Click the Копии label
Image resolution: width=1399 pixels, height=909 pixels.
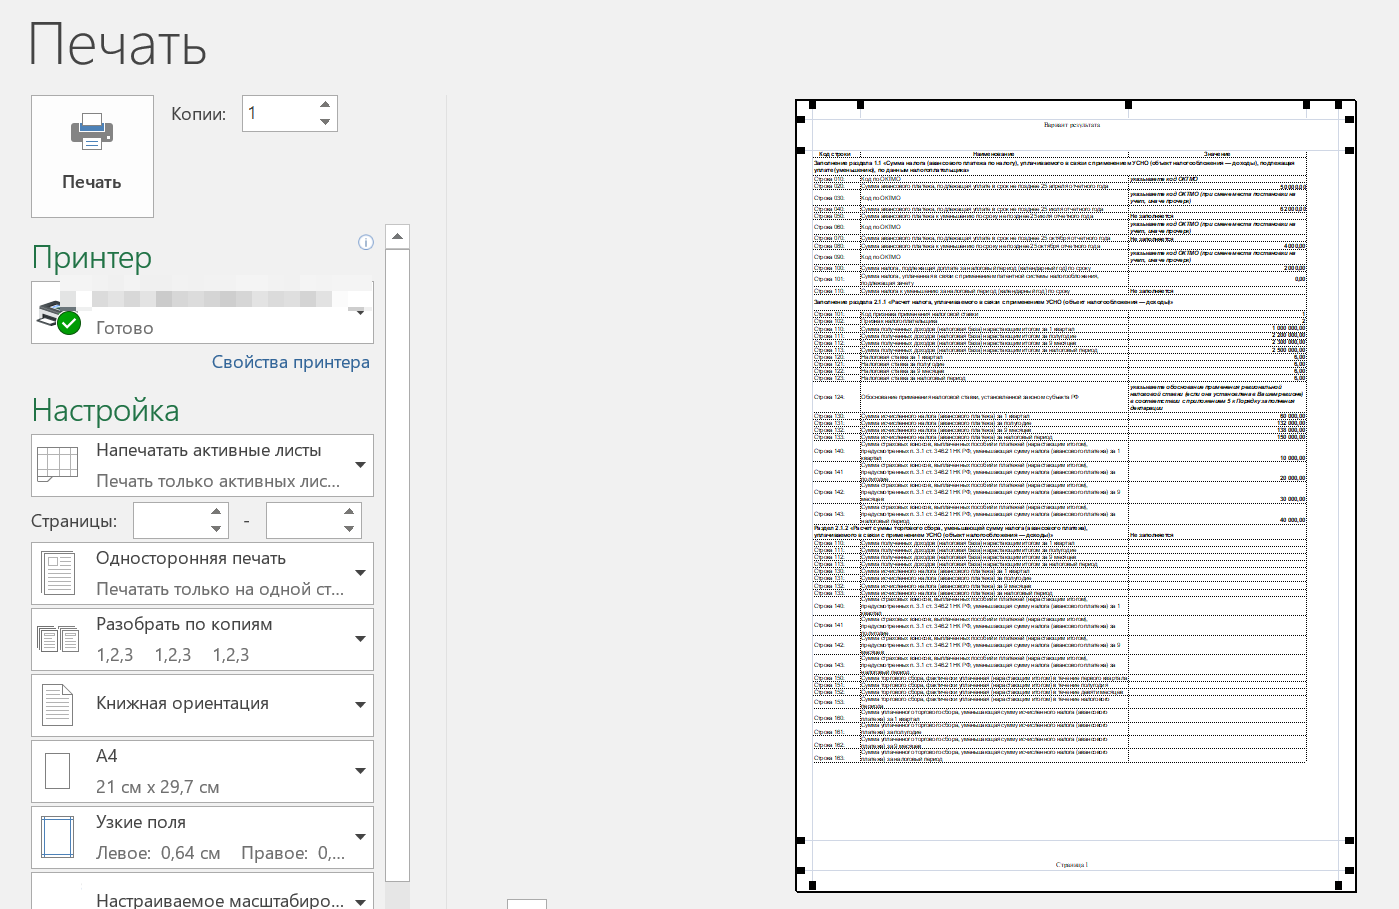(x=198, y=114)
